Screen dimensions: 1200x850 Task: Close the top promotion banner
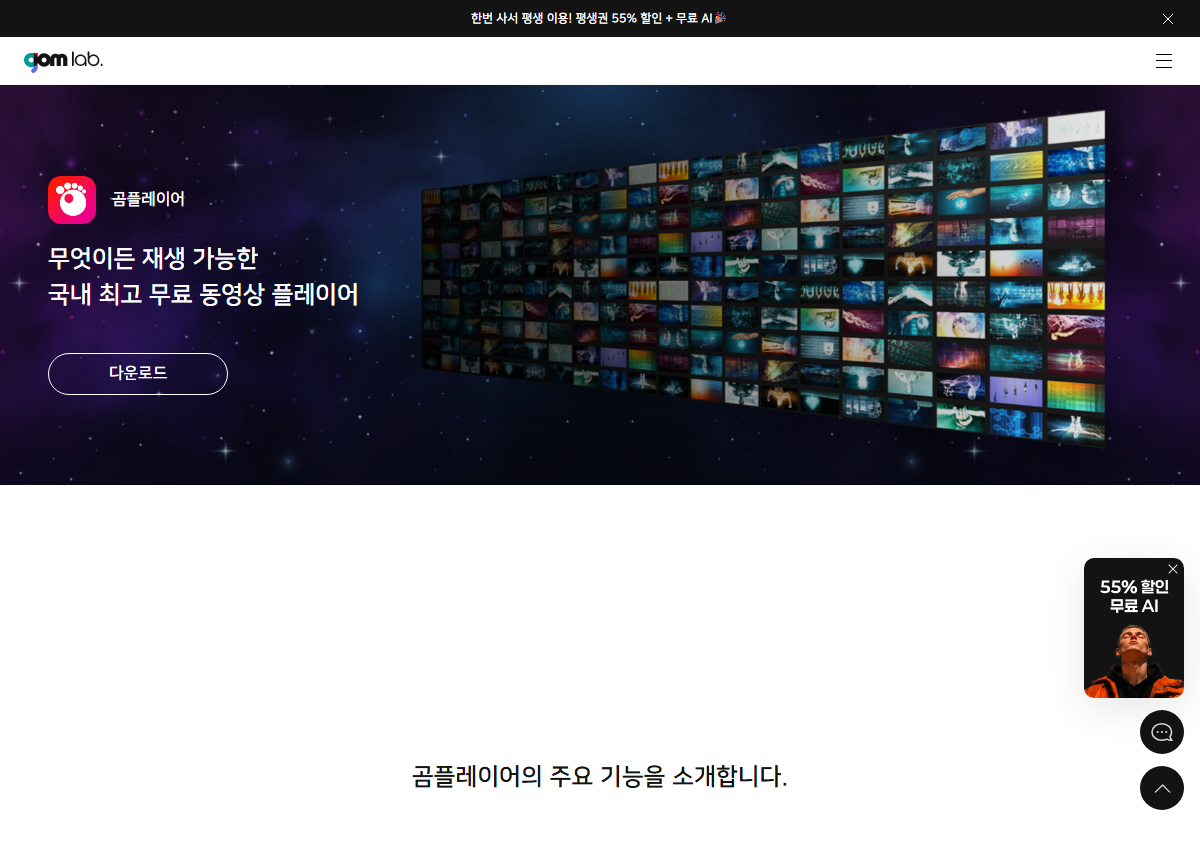click(x=1168, y=19)
